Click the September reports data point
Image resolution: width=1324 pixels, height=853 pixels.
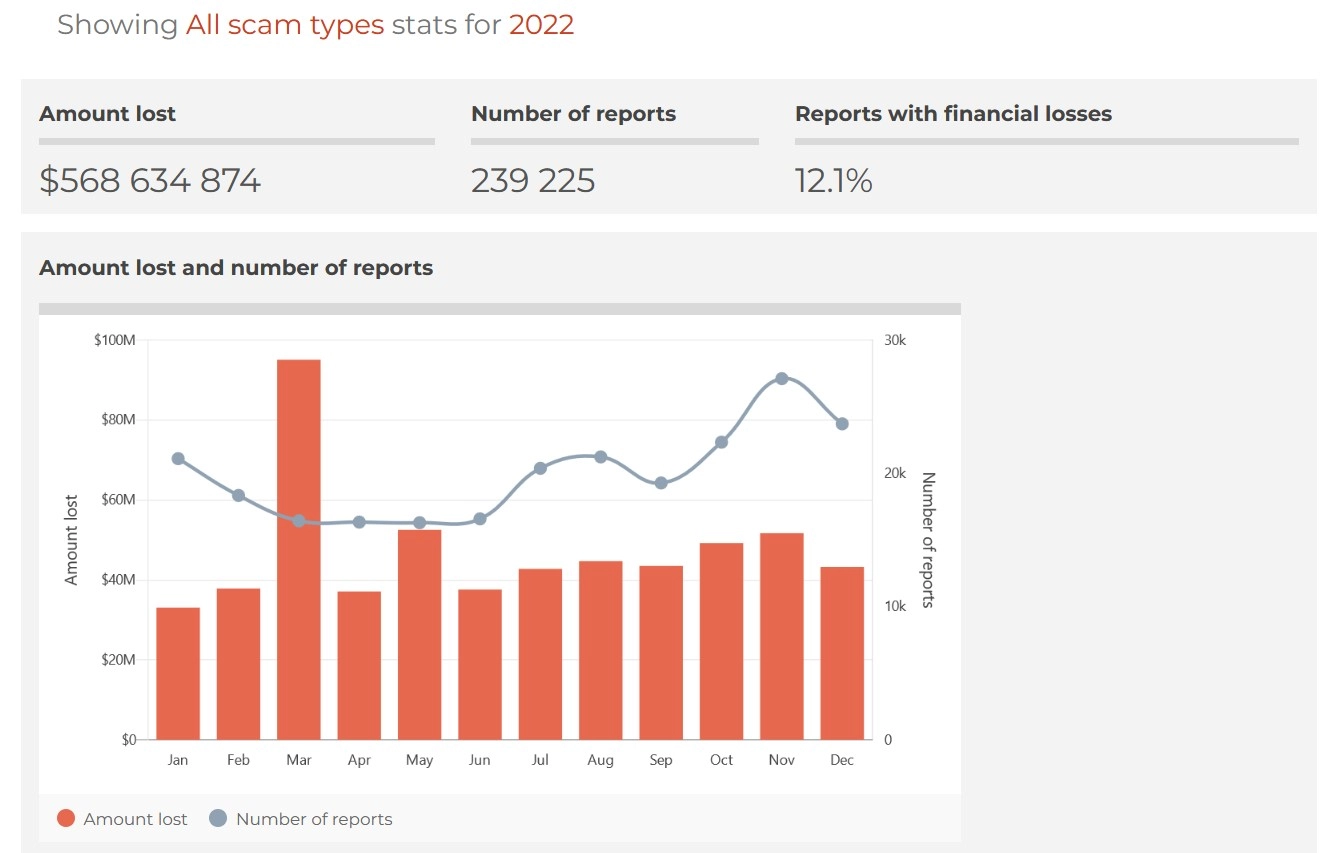click(x=661, y=483)
